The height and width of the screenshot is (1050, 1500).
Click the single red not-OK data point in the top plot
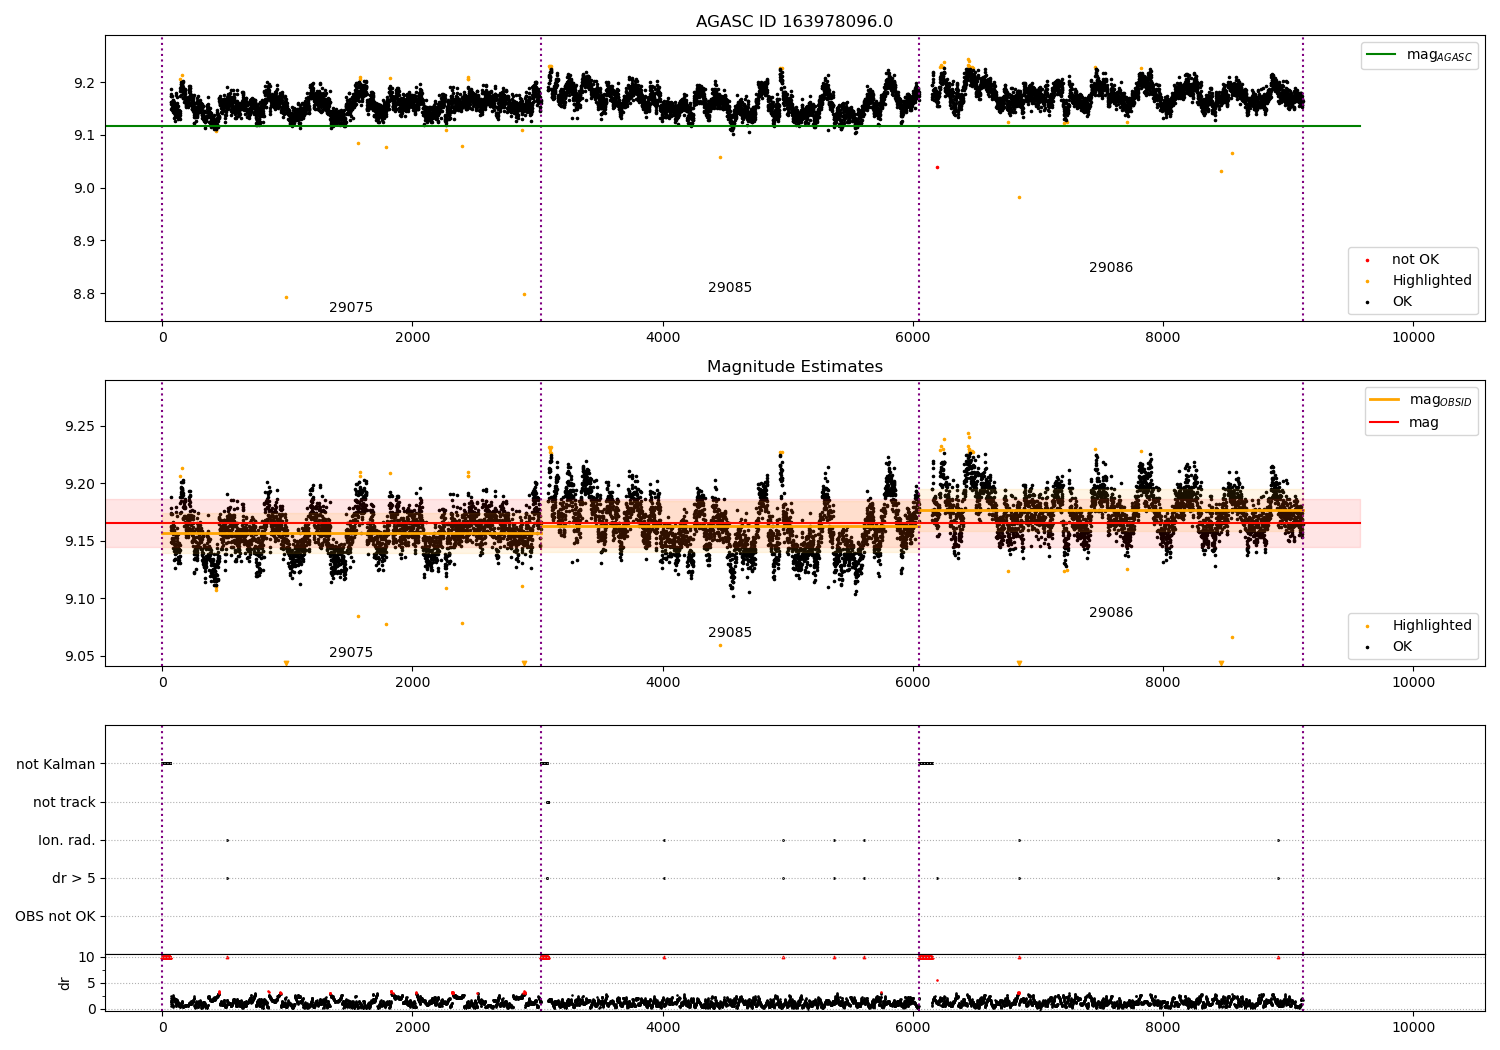937,167
